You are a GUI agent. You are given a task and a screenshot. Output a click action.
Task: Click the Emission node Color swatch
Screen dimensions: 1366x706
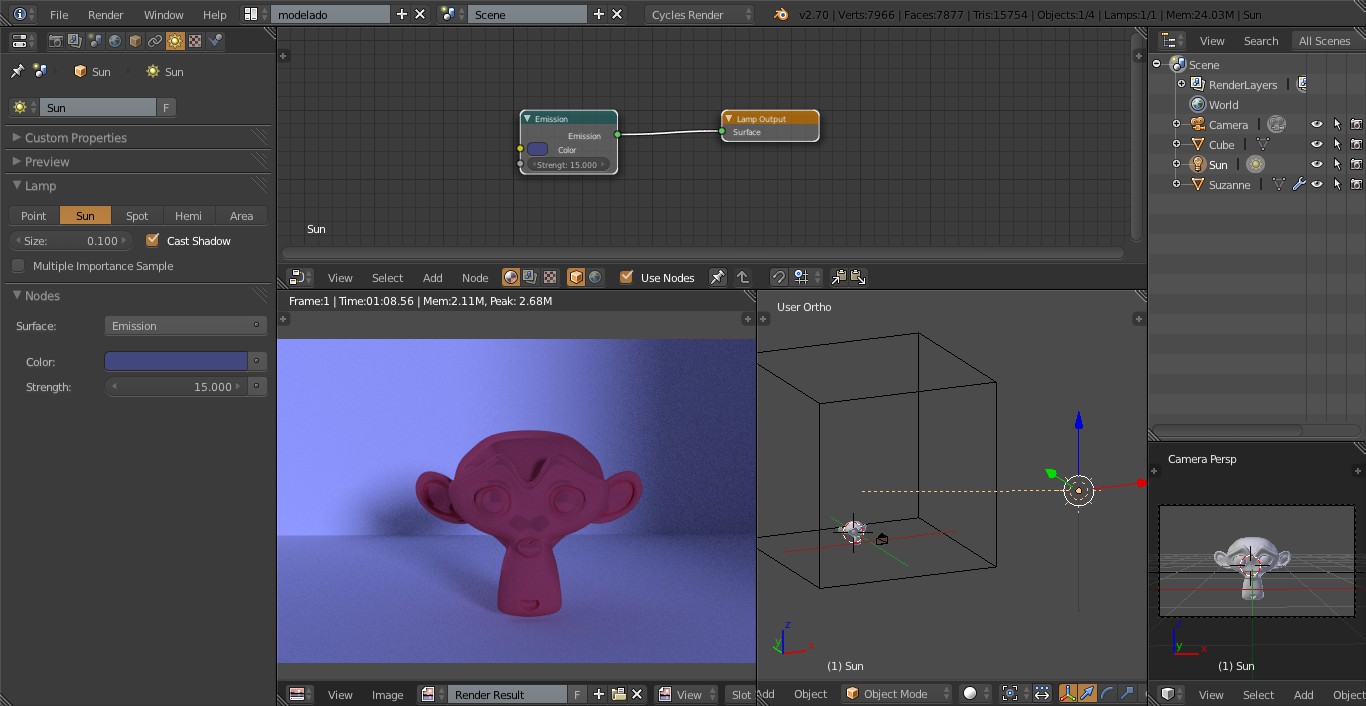point(538,149)
